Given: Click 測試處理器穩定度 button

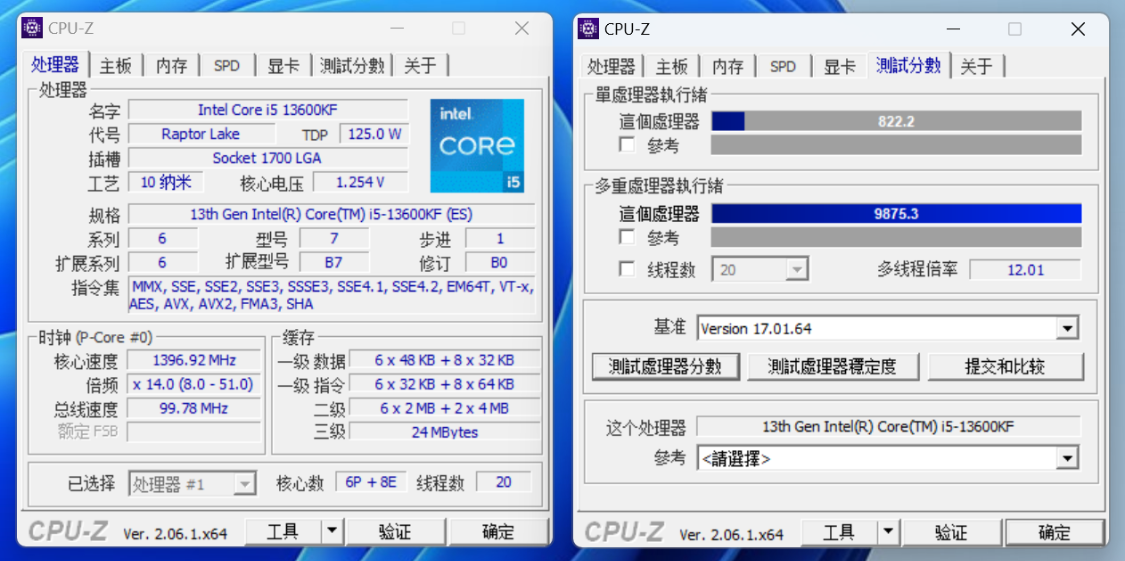Looking at the screenshot, I should tap(832, 367).
